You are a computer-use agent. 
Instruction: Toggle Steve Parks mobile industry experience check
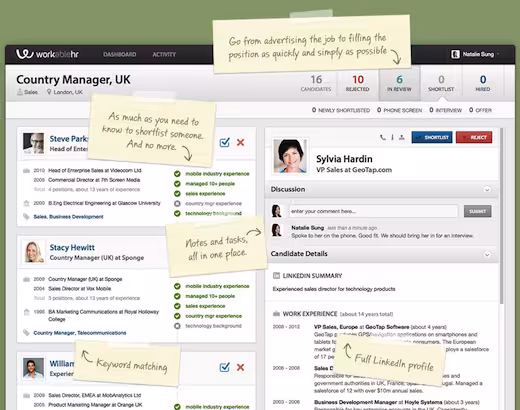tap(177, 174)
